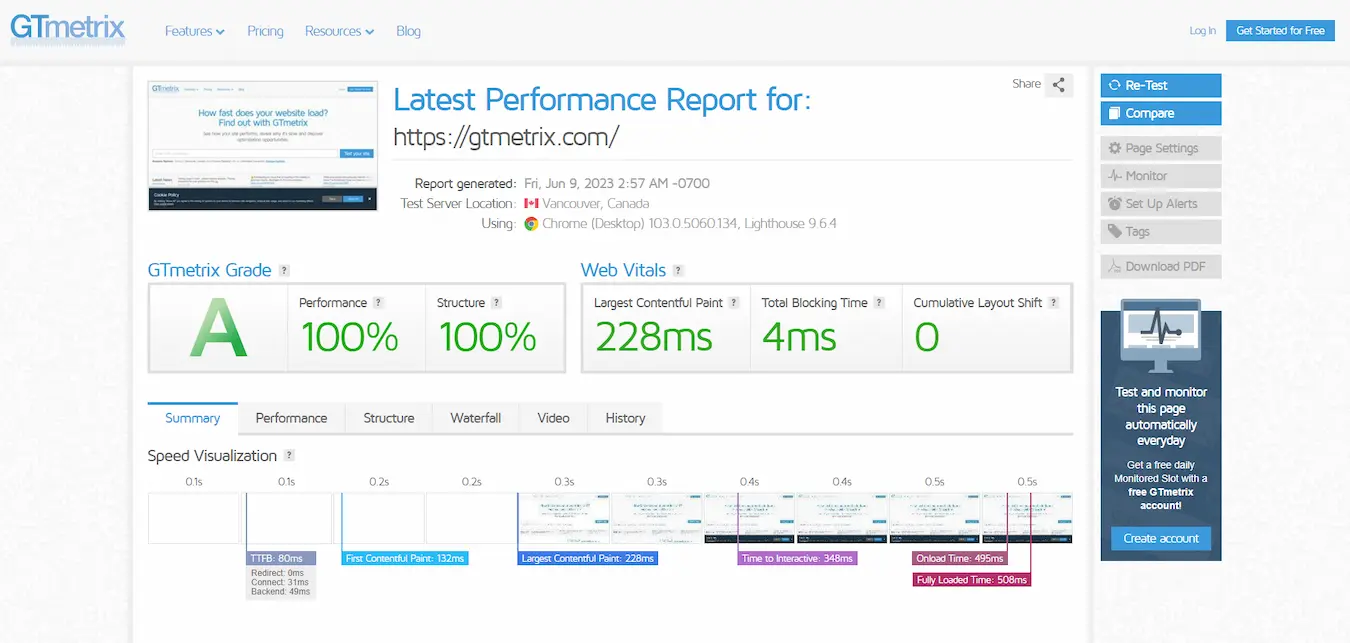Open the Structure tab
Viewport: 1350px width, 643px height.
tap(388, 418)
